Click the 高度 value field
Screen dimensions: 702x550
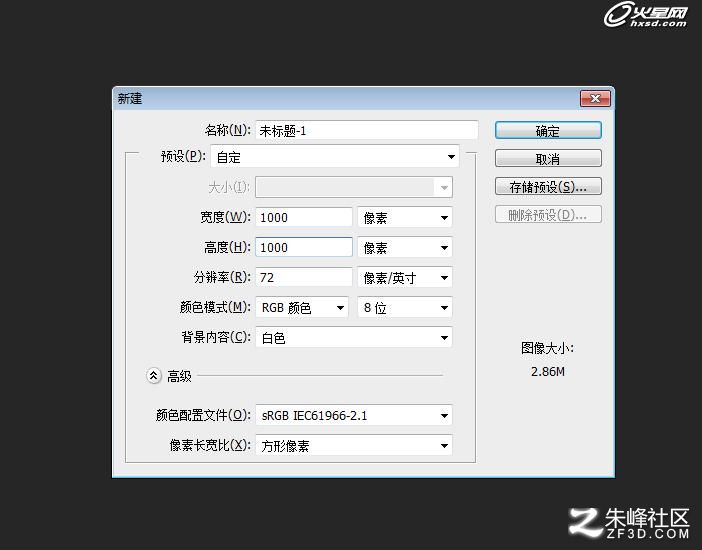304,247
